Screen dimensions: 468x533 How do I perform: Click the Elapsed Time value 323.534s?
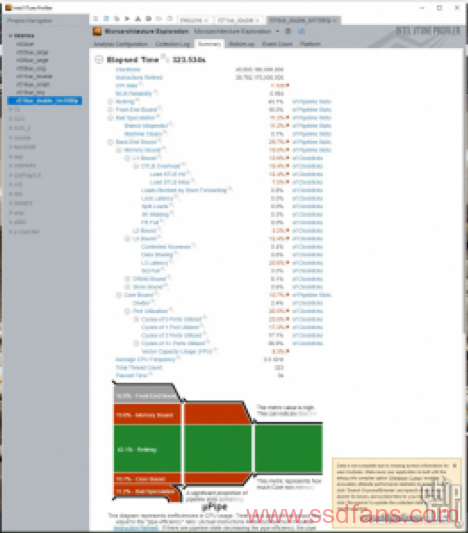[x=189, y=60]
